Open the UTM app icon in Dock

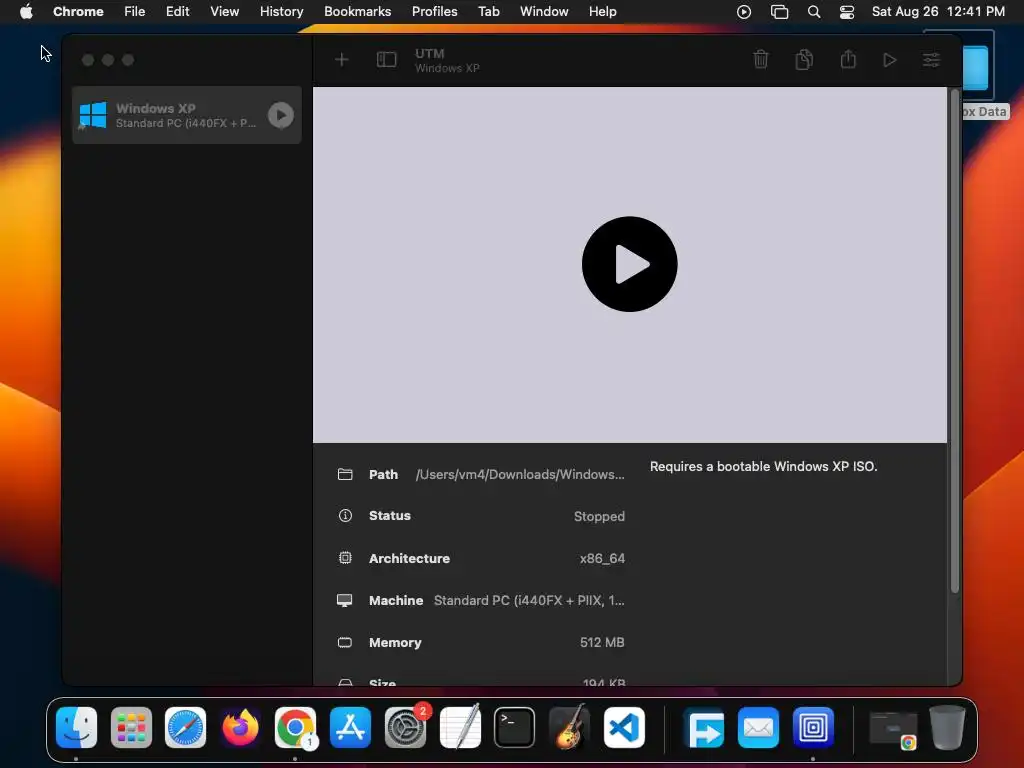pos(813,728)
